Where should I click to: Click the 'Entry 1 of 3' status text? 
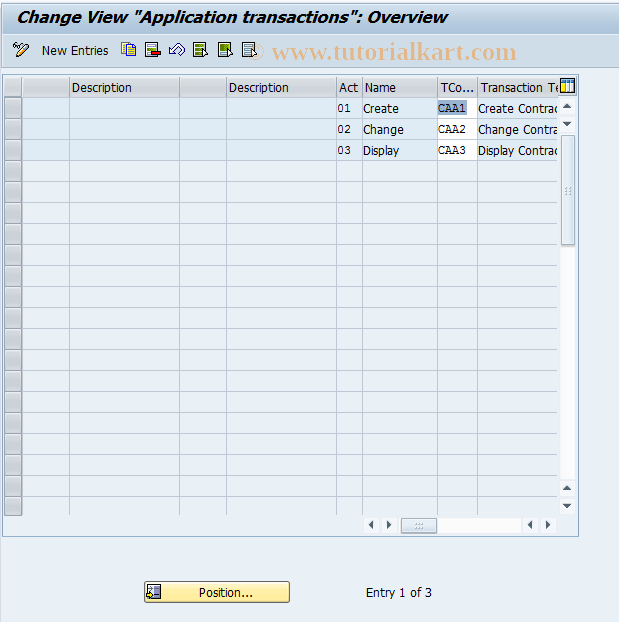coord(398,592)
